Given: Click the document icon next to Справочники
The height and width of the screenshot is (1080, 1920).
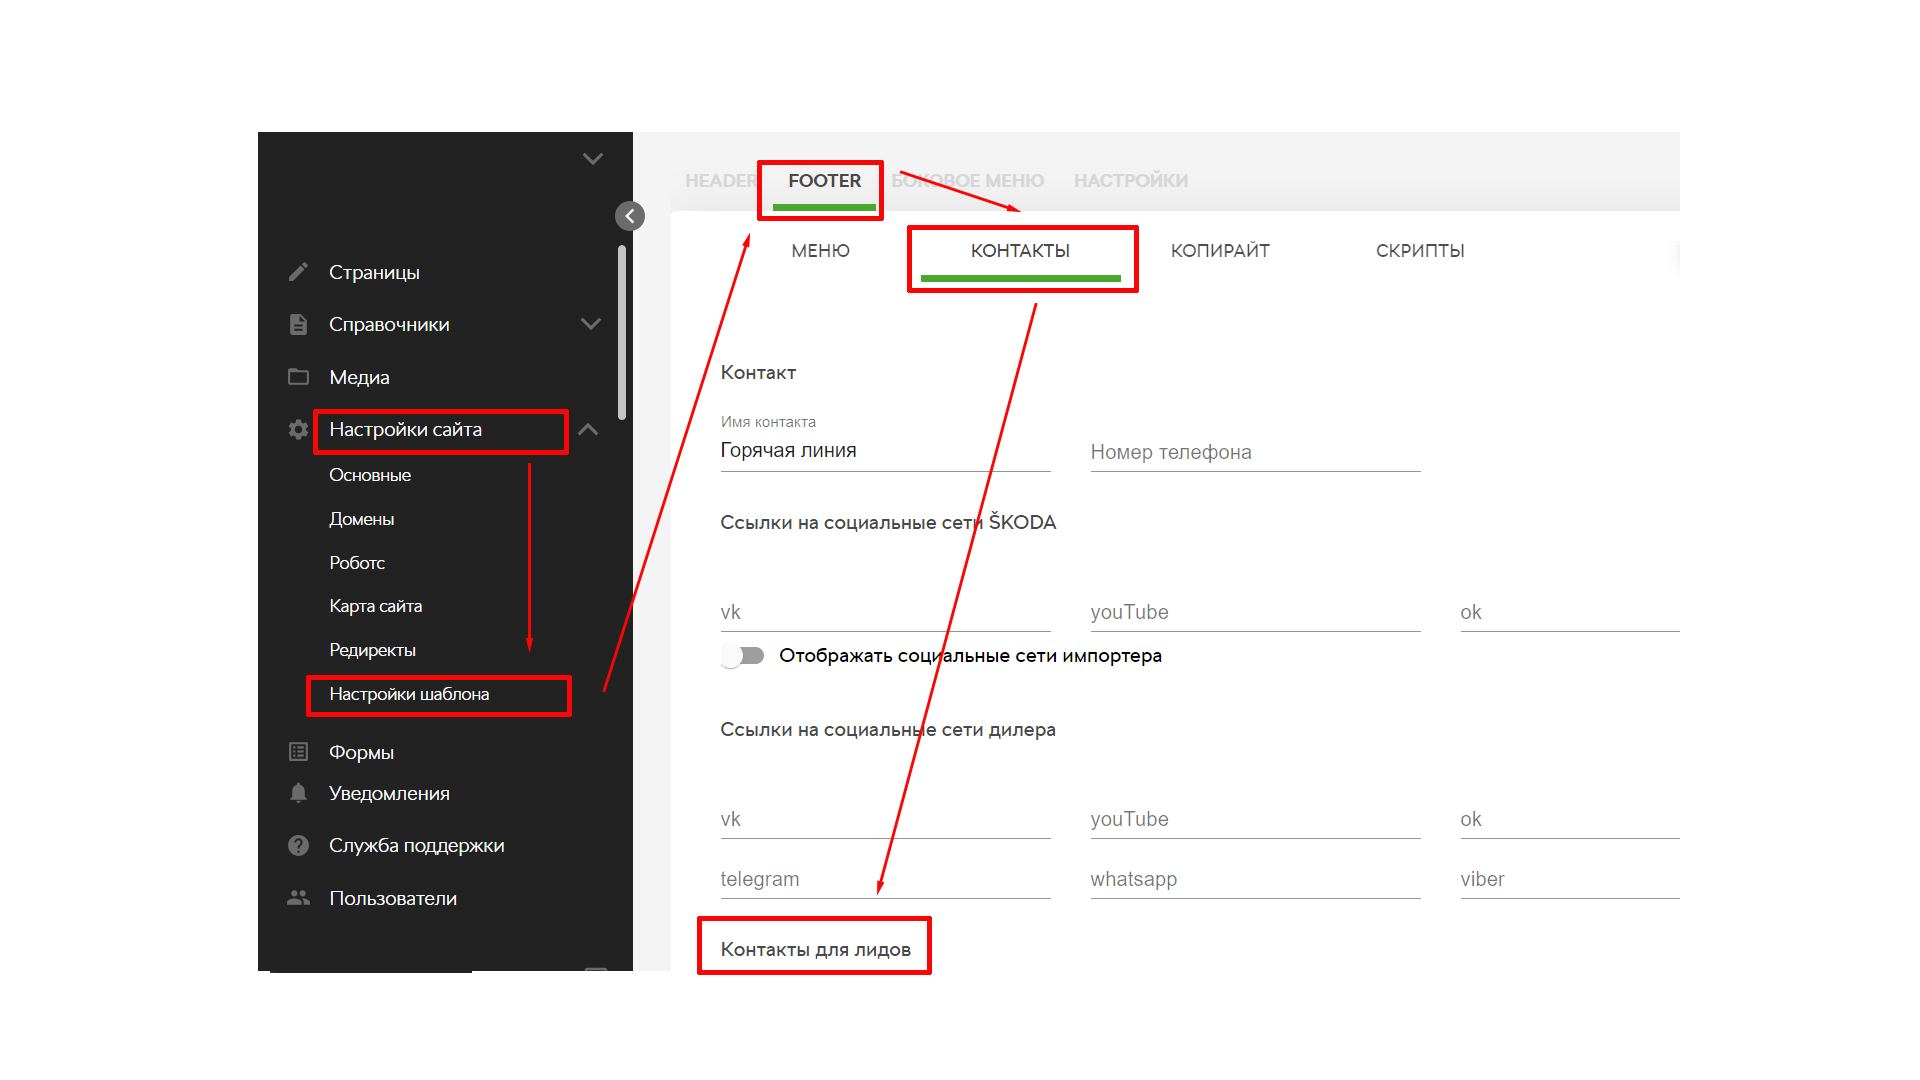Looking at the screenshot, I should [298, 324].
